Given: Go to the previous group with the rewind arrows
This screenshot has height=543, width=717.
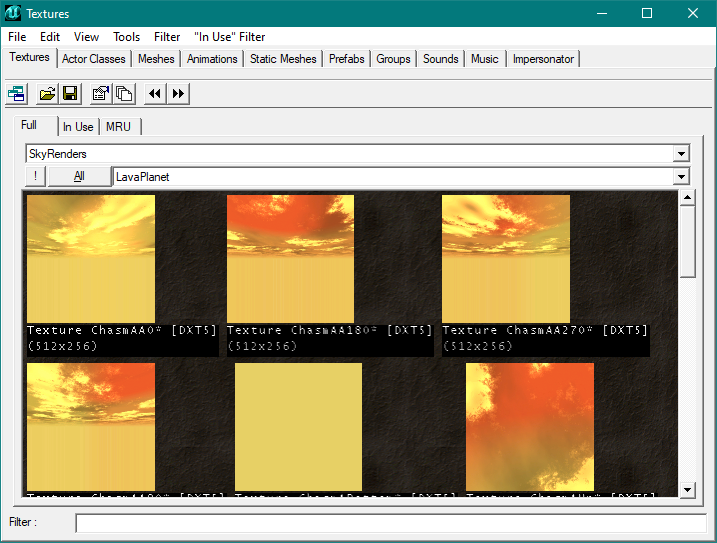Looking at the screenshot, I should click(155, 94).
